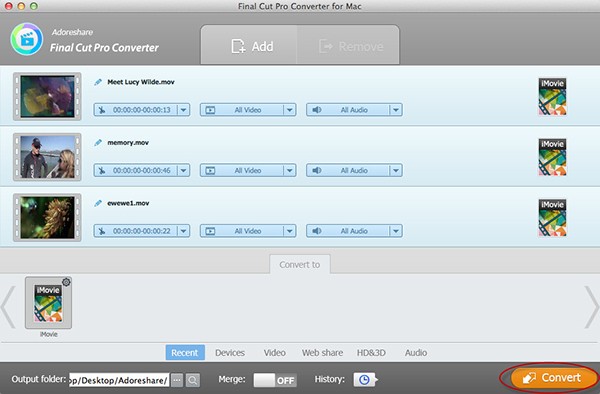Open iMovie preset settings gear

click(66, 282)
